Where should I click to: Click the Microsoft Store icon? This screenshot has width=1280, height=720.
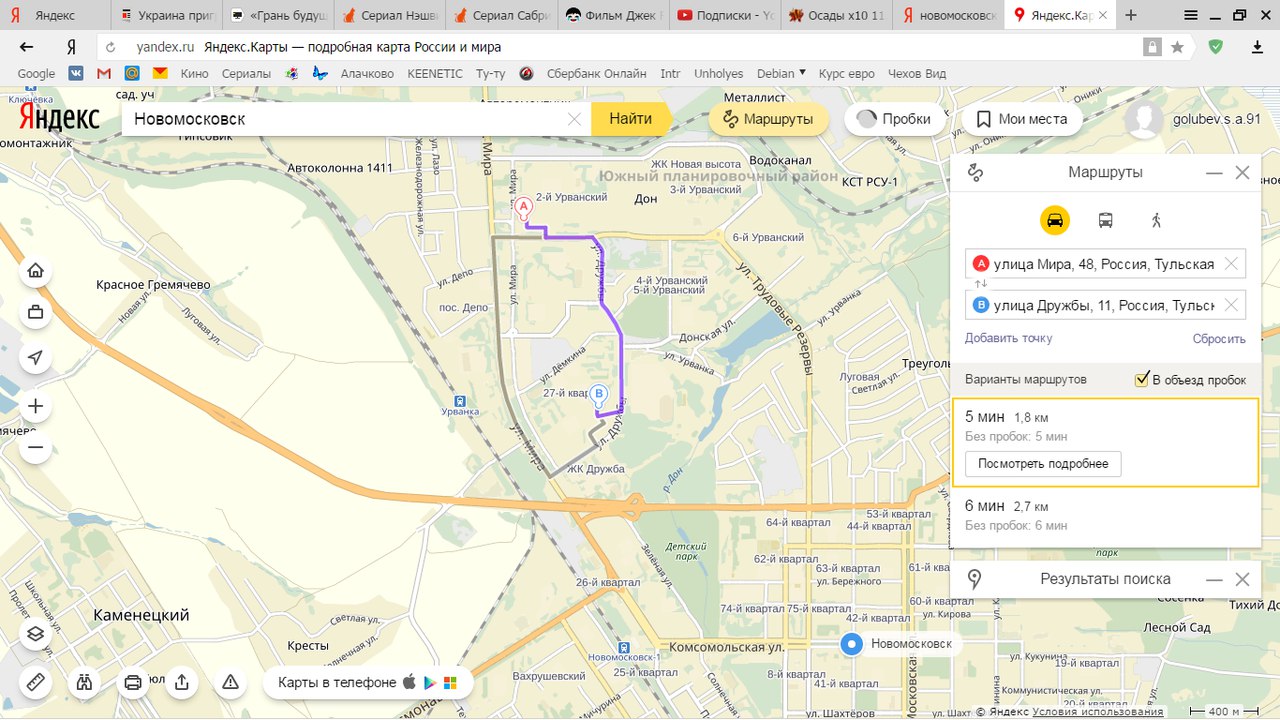pos(450,682)
